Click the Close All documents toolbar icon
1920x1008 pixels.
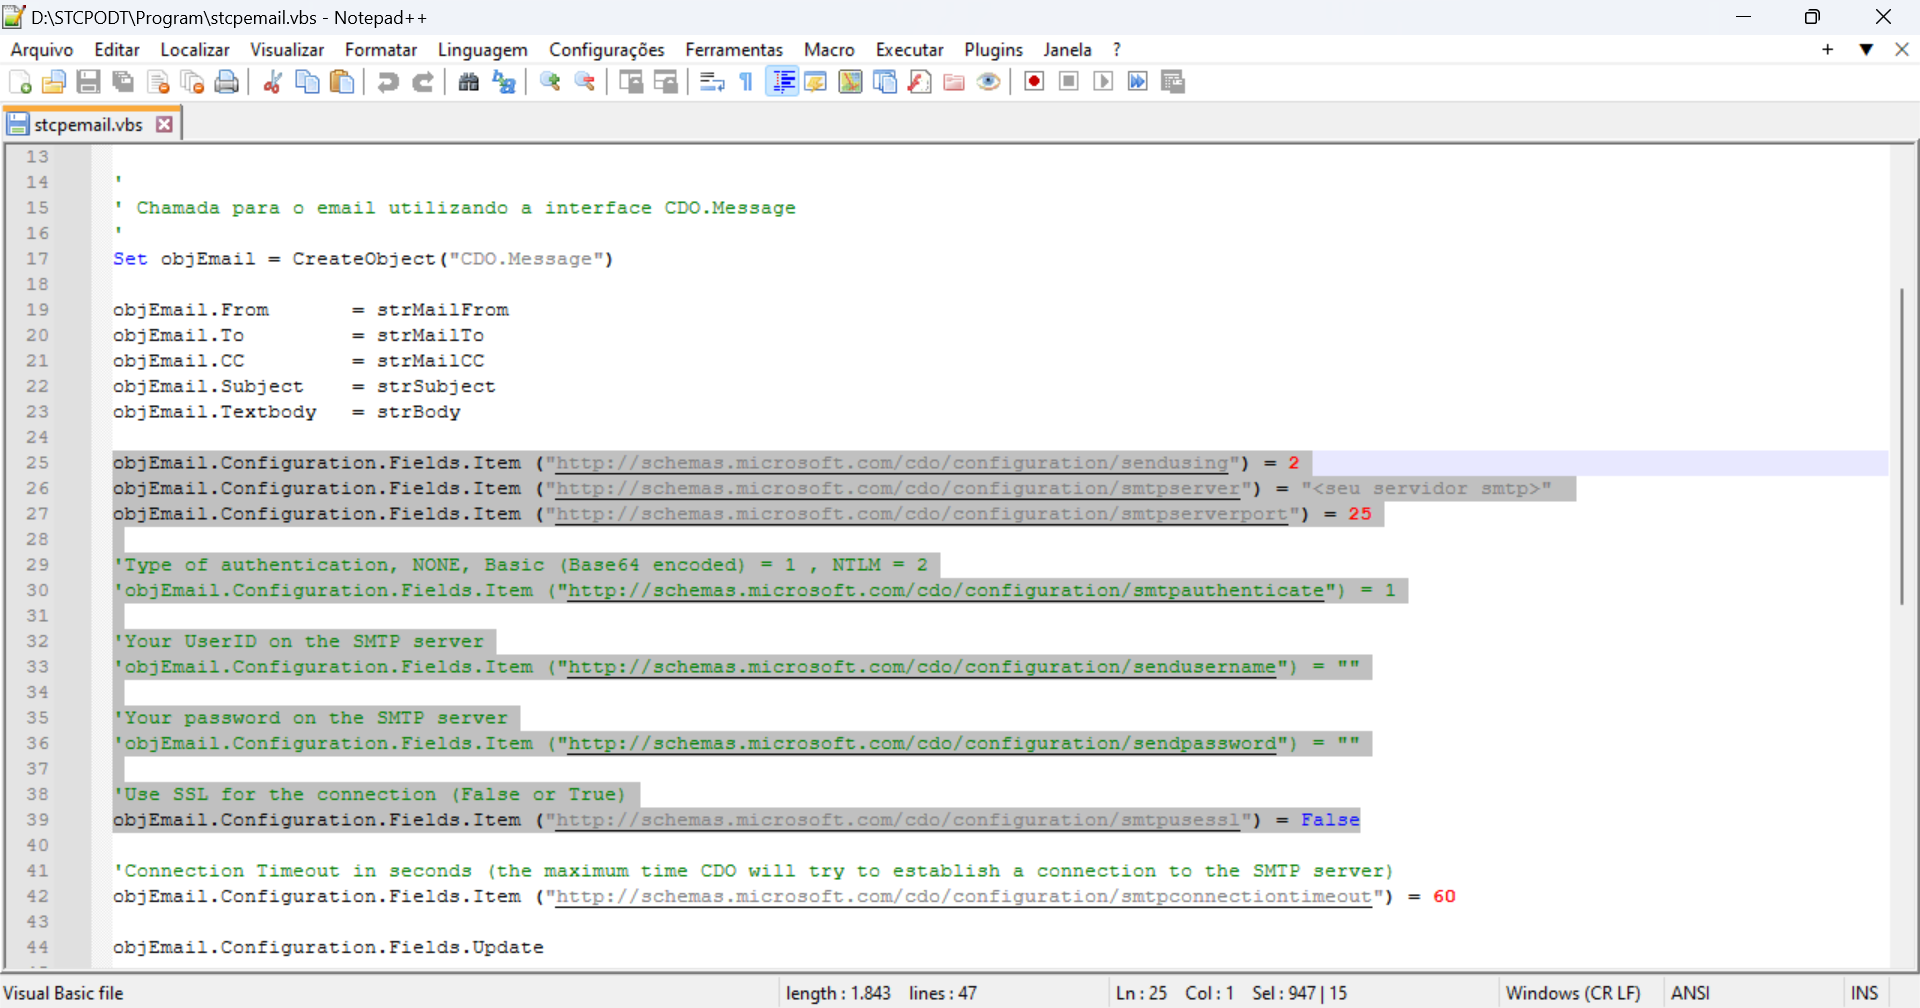pos(192,82)
